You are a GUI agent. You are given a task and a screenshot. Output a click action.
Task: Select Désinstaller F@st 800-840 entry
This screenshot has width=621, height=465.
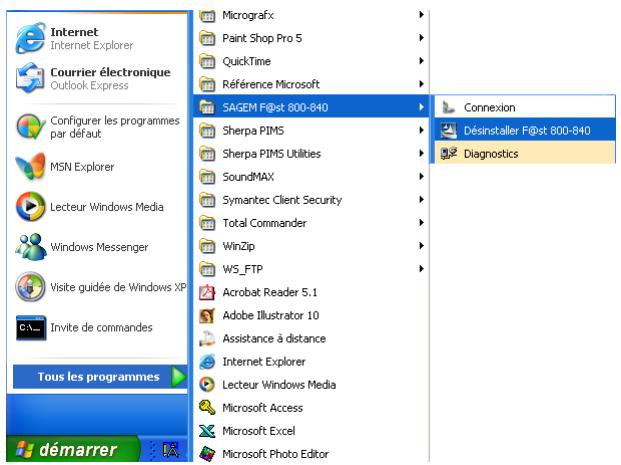click(525, 130)
